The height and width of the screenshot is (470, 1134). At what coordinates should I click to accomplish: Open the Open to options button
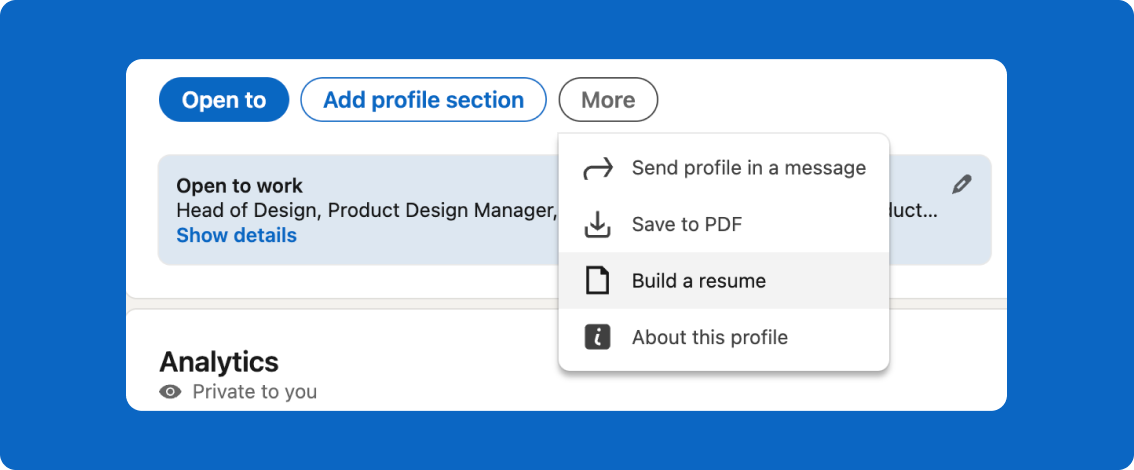point(224,100)
